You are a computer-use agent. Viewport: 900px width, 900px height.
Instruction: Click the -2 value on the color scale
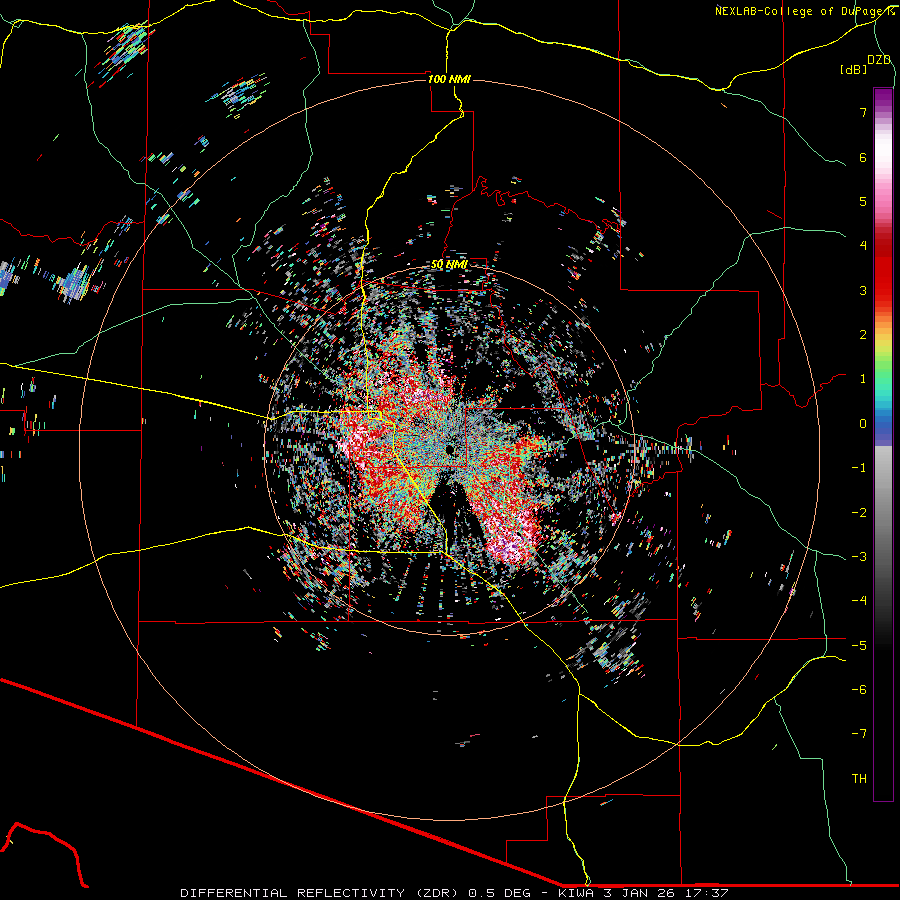pyautogui.click(x=859, y=513)
